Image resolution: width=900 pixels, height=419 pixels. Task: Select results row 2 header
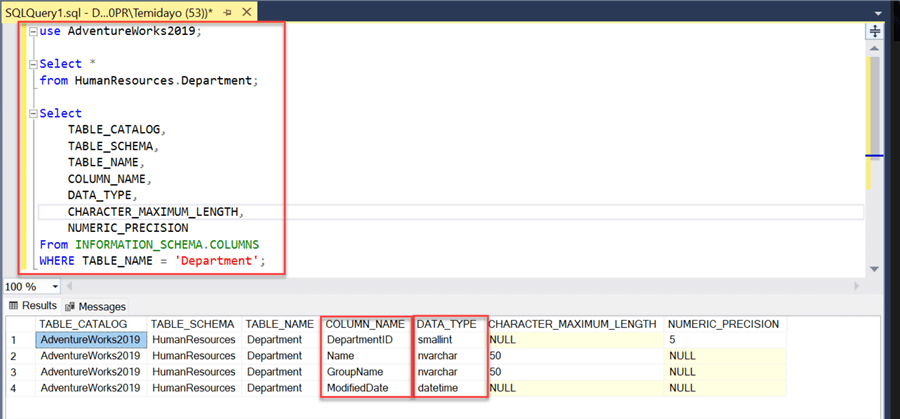(21, 356)
